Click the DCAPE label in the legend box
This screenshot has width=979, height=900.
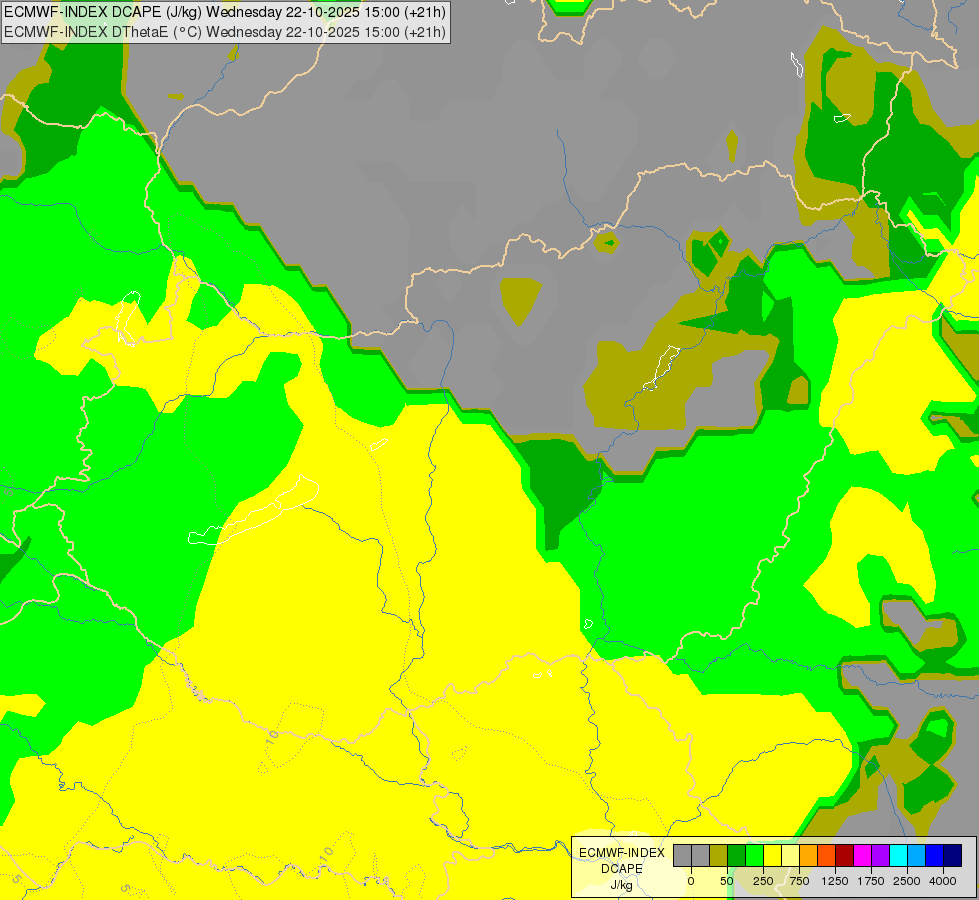[622, 869]
